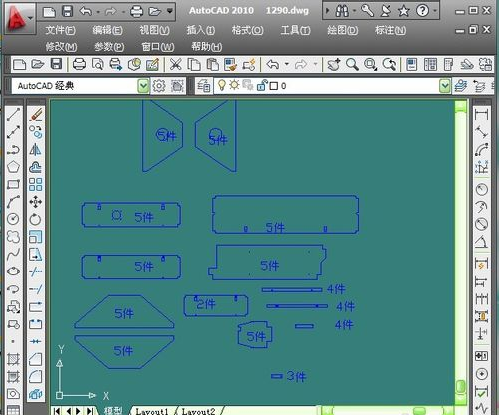
Task: Select the Zoom realtime magnifier tool
Action: click(352, 64)
